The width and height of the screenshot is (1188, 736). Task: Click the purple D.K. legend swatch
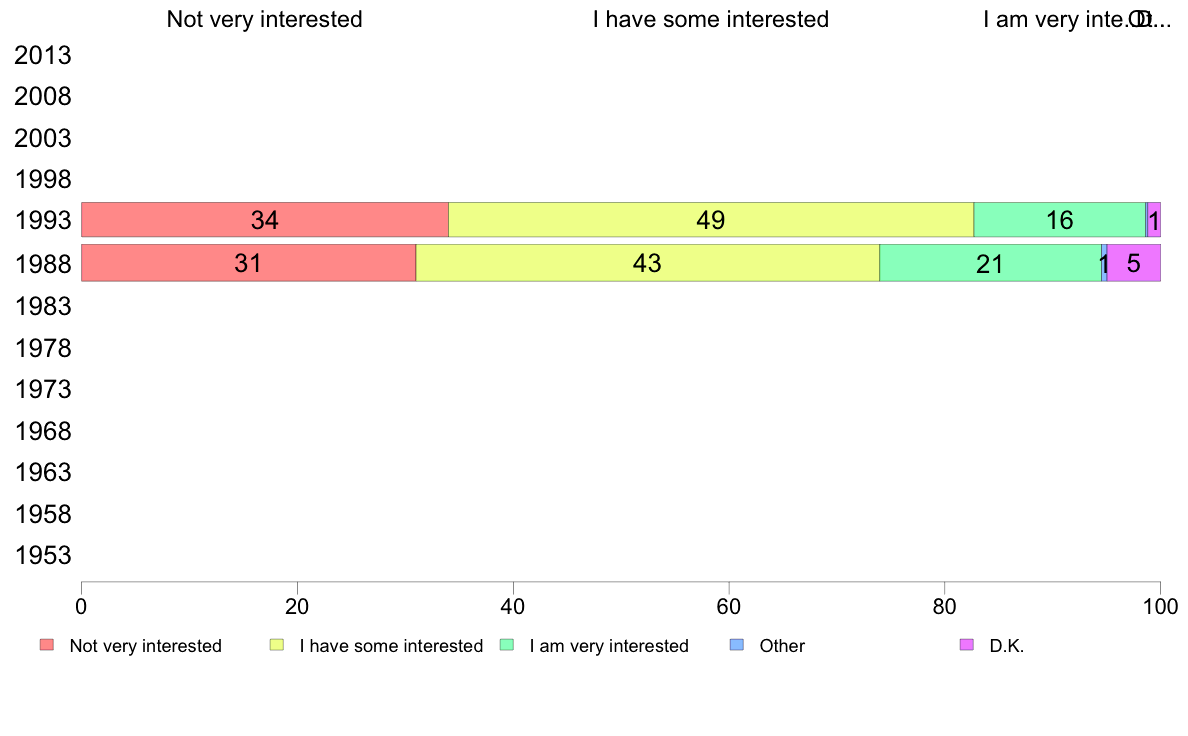click(x=967, y=645)
